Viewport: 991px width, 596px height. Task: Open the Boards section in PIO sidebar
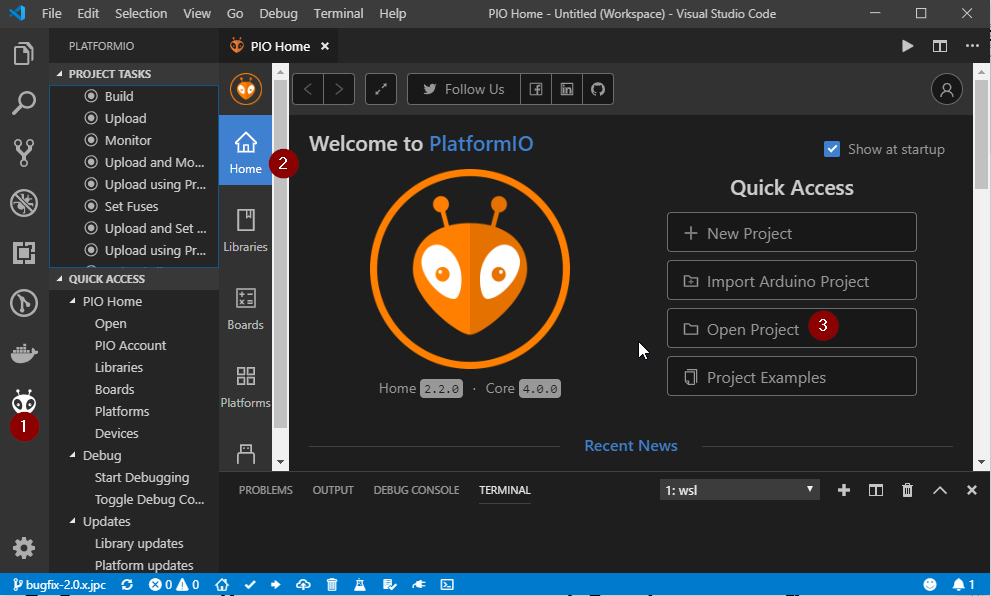(x=245, y=307)
